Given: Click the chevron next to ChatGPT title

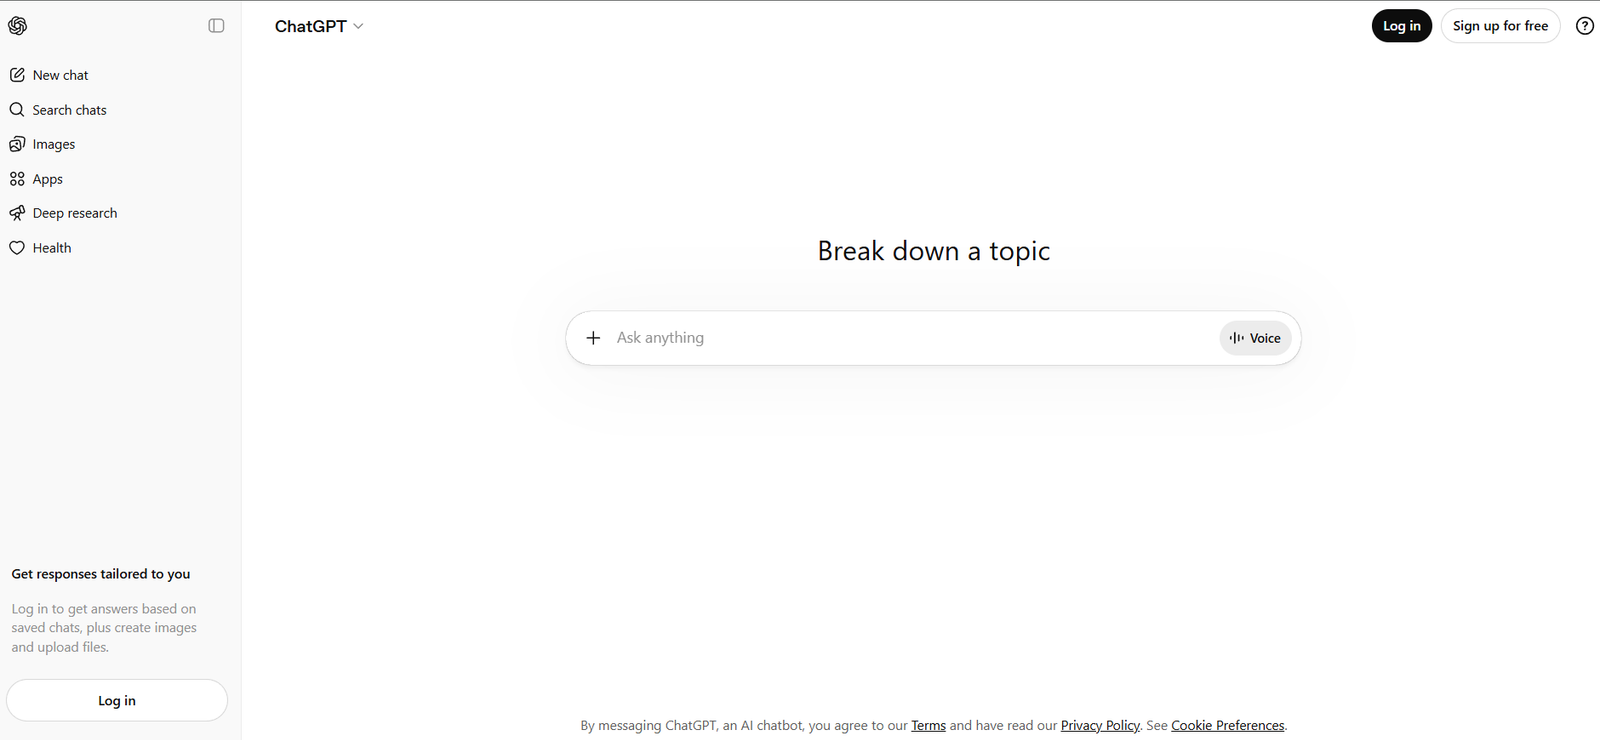Looking at the screenshot, I should click(x=359, y=26).
